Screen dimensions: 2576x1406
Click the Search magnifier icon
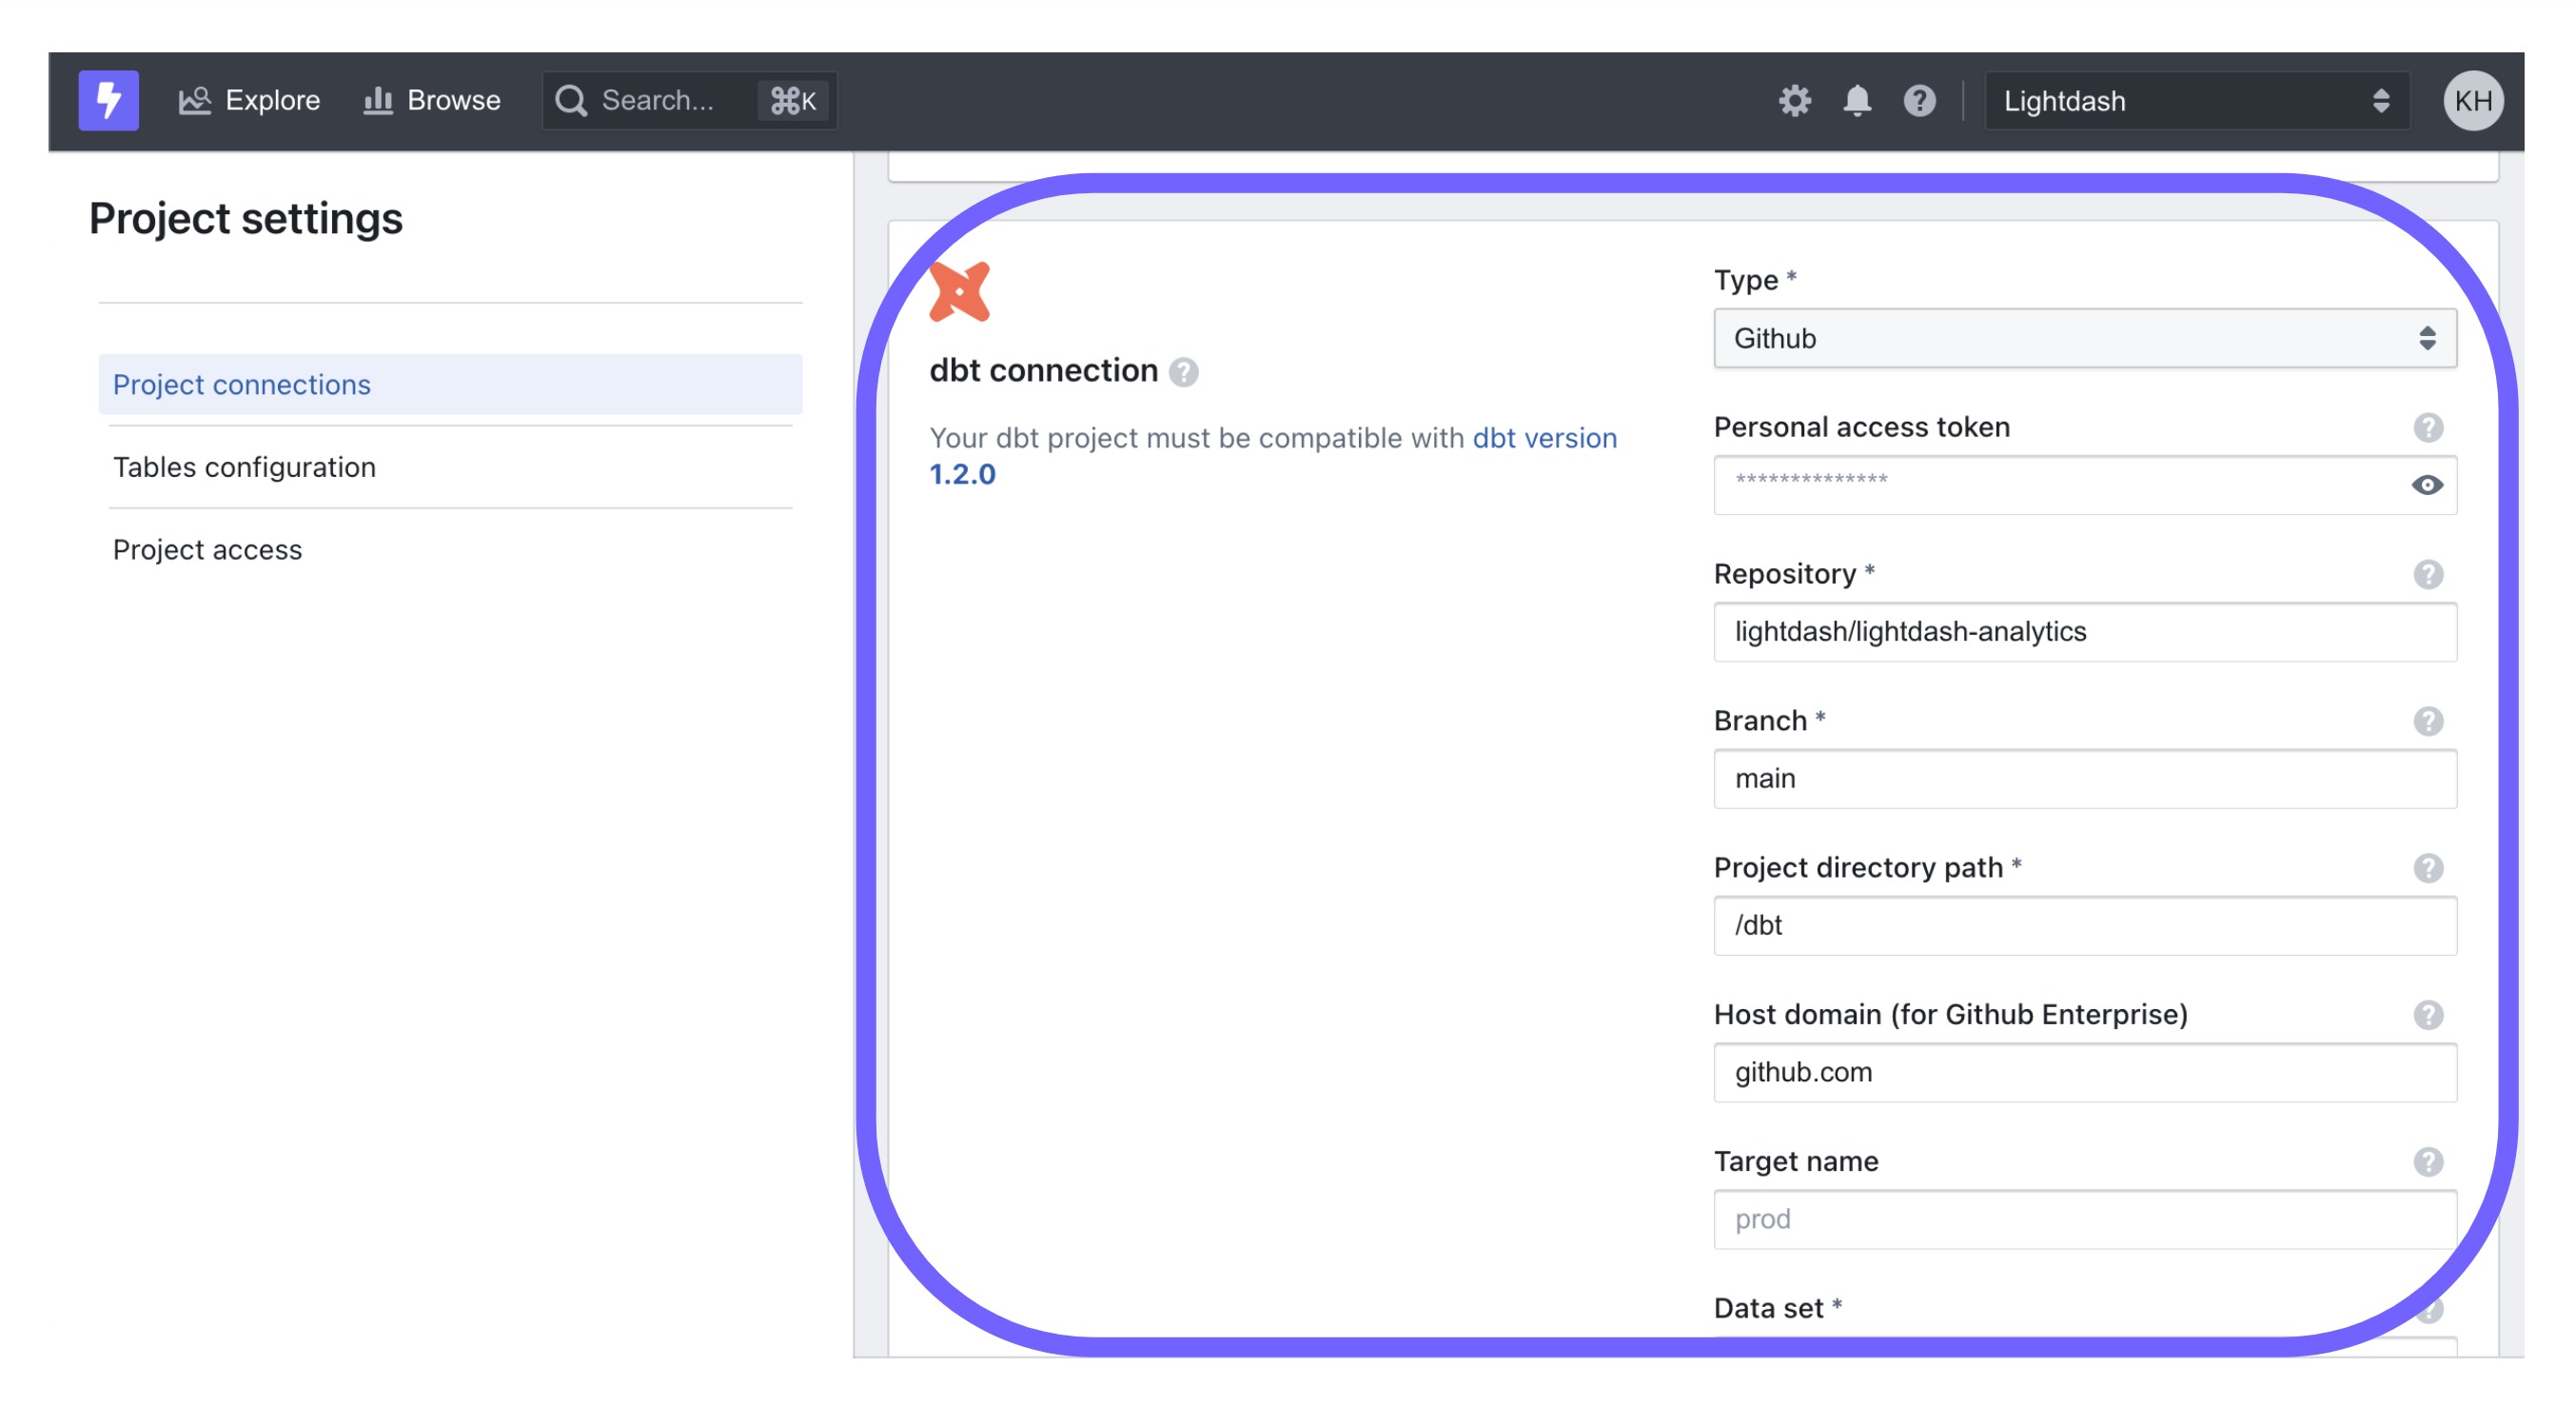click(x=571, y=100)
